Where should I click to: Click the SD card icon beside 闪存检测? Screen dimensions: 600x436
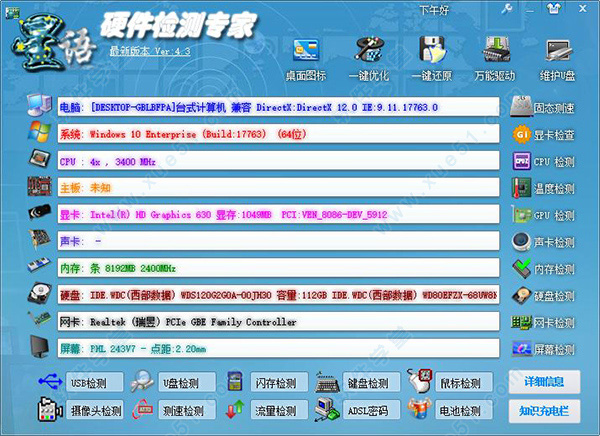coord(235,381)
